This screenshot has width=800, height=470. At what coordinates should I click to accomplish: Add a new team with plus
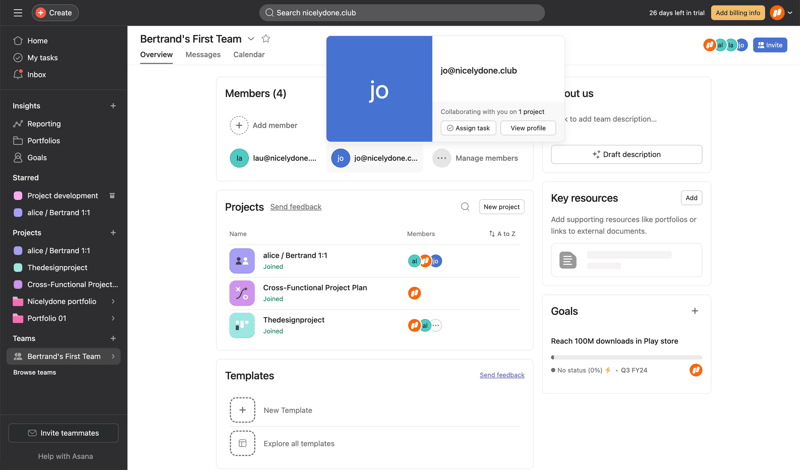tap(113, 338)
